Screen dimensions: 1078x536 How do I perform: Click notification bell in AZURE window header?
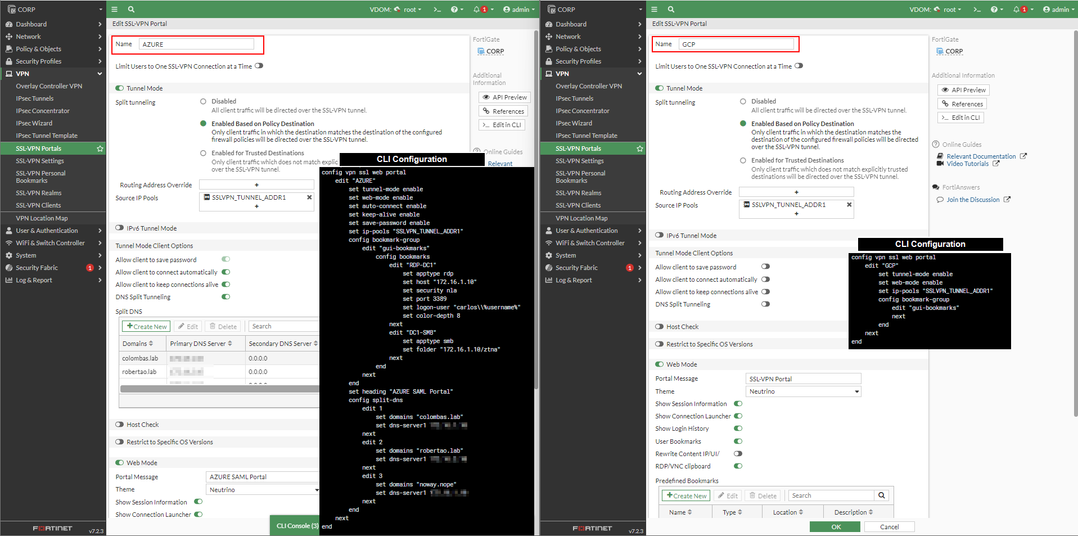[478, 10]
